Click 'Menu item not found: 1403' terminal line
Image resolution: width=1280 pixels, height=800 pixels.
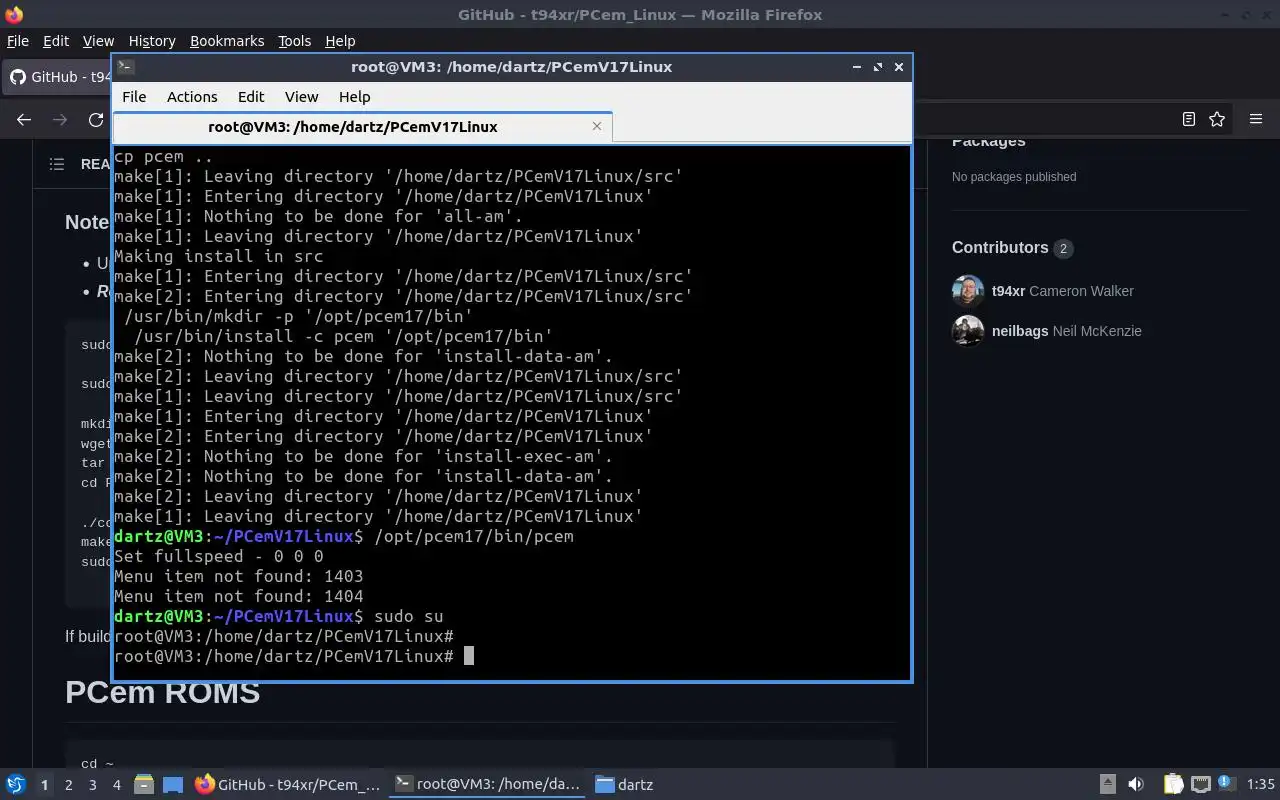[239, 576]
